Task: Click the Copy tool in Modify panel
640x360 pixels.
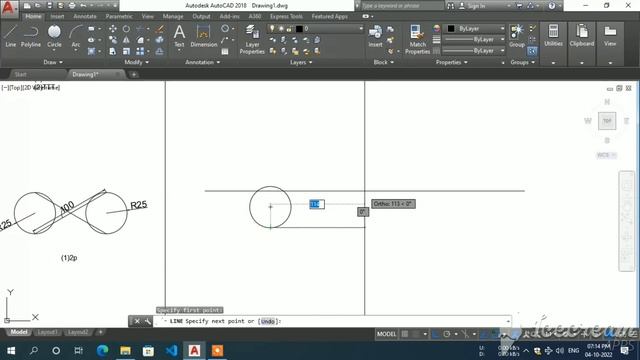Action: point(113,40)
